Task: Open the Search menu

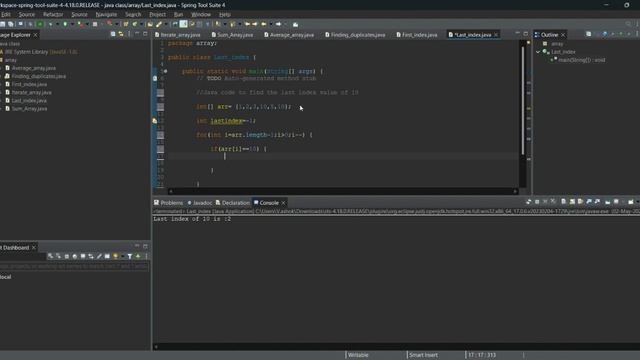Action: 133,14
